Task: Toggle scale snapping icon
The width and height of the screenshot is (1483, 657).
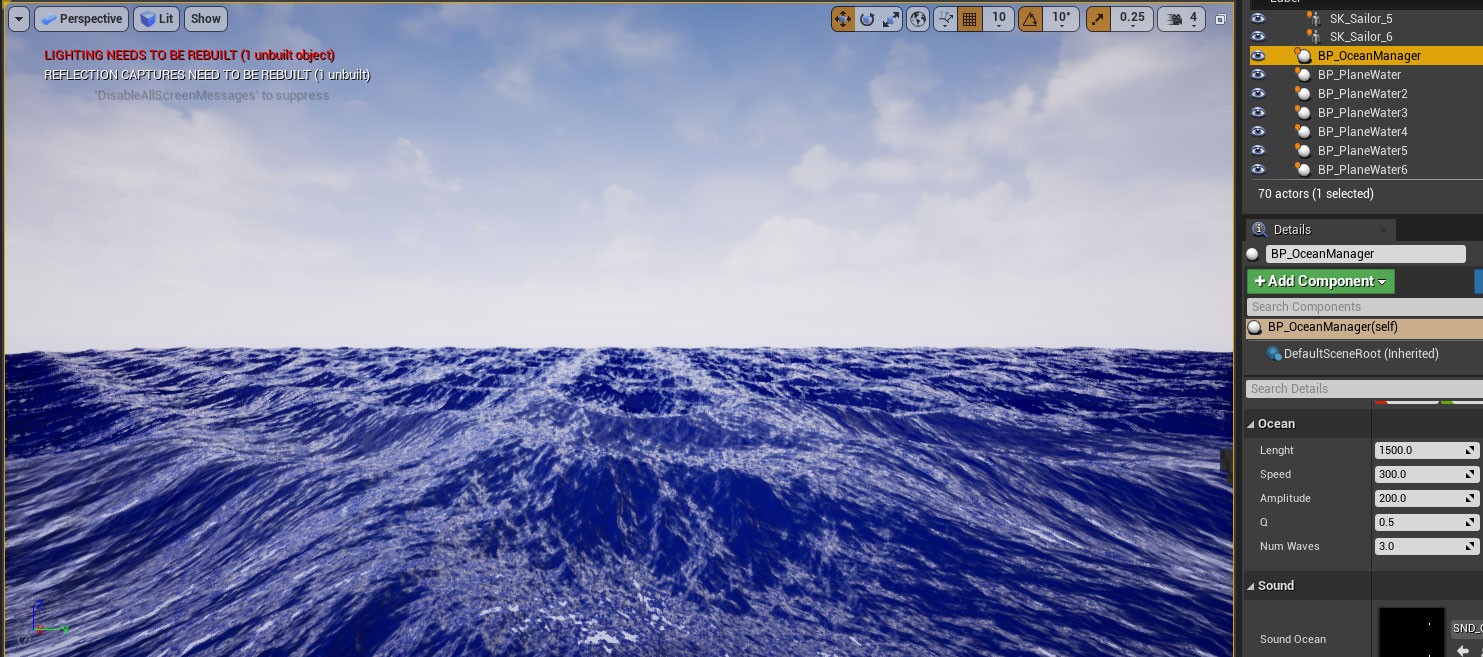Action: [x=1099, y=19]
